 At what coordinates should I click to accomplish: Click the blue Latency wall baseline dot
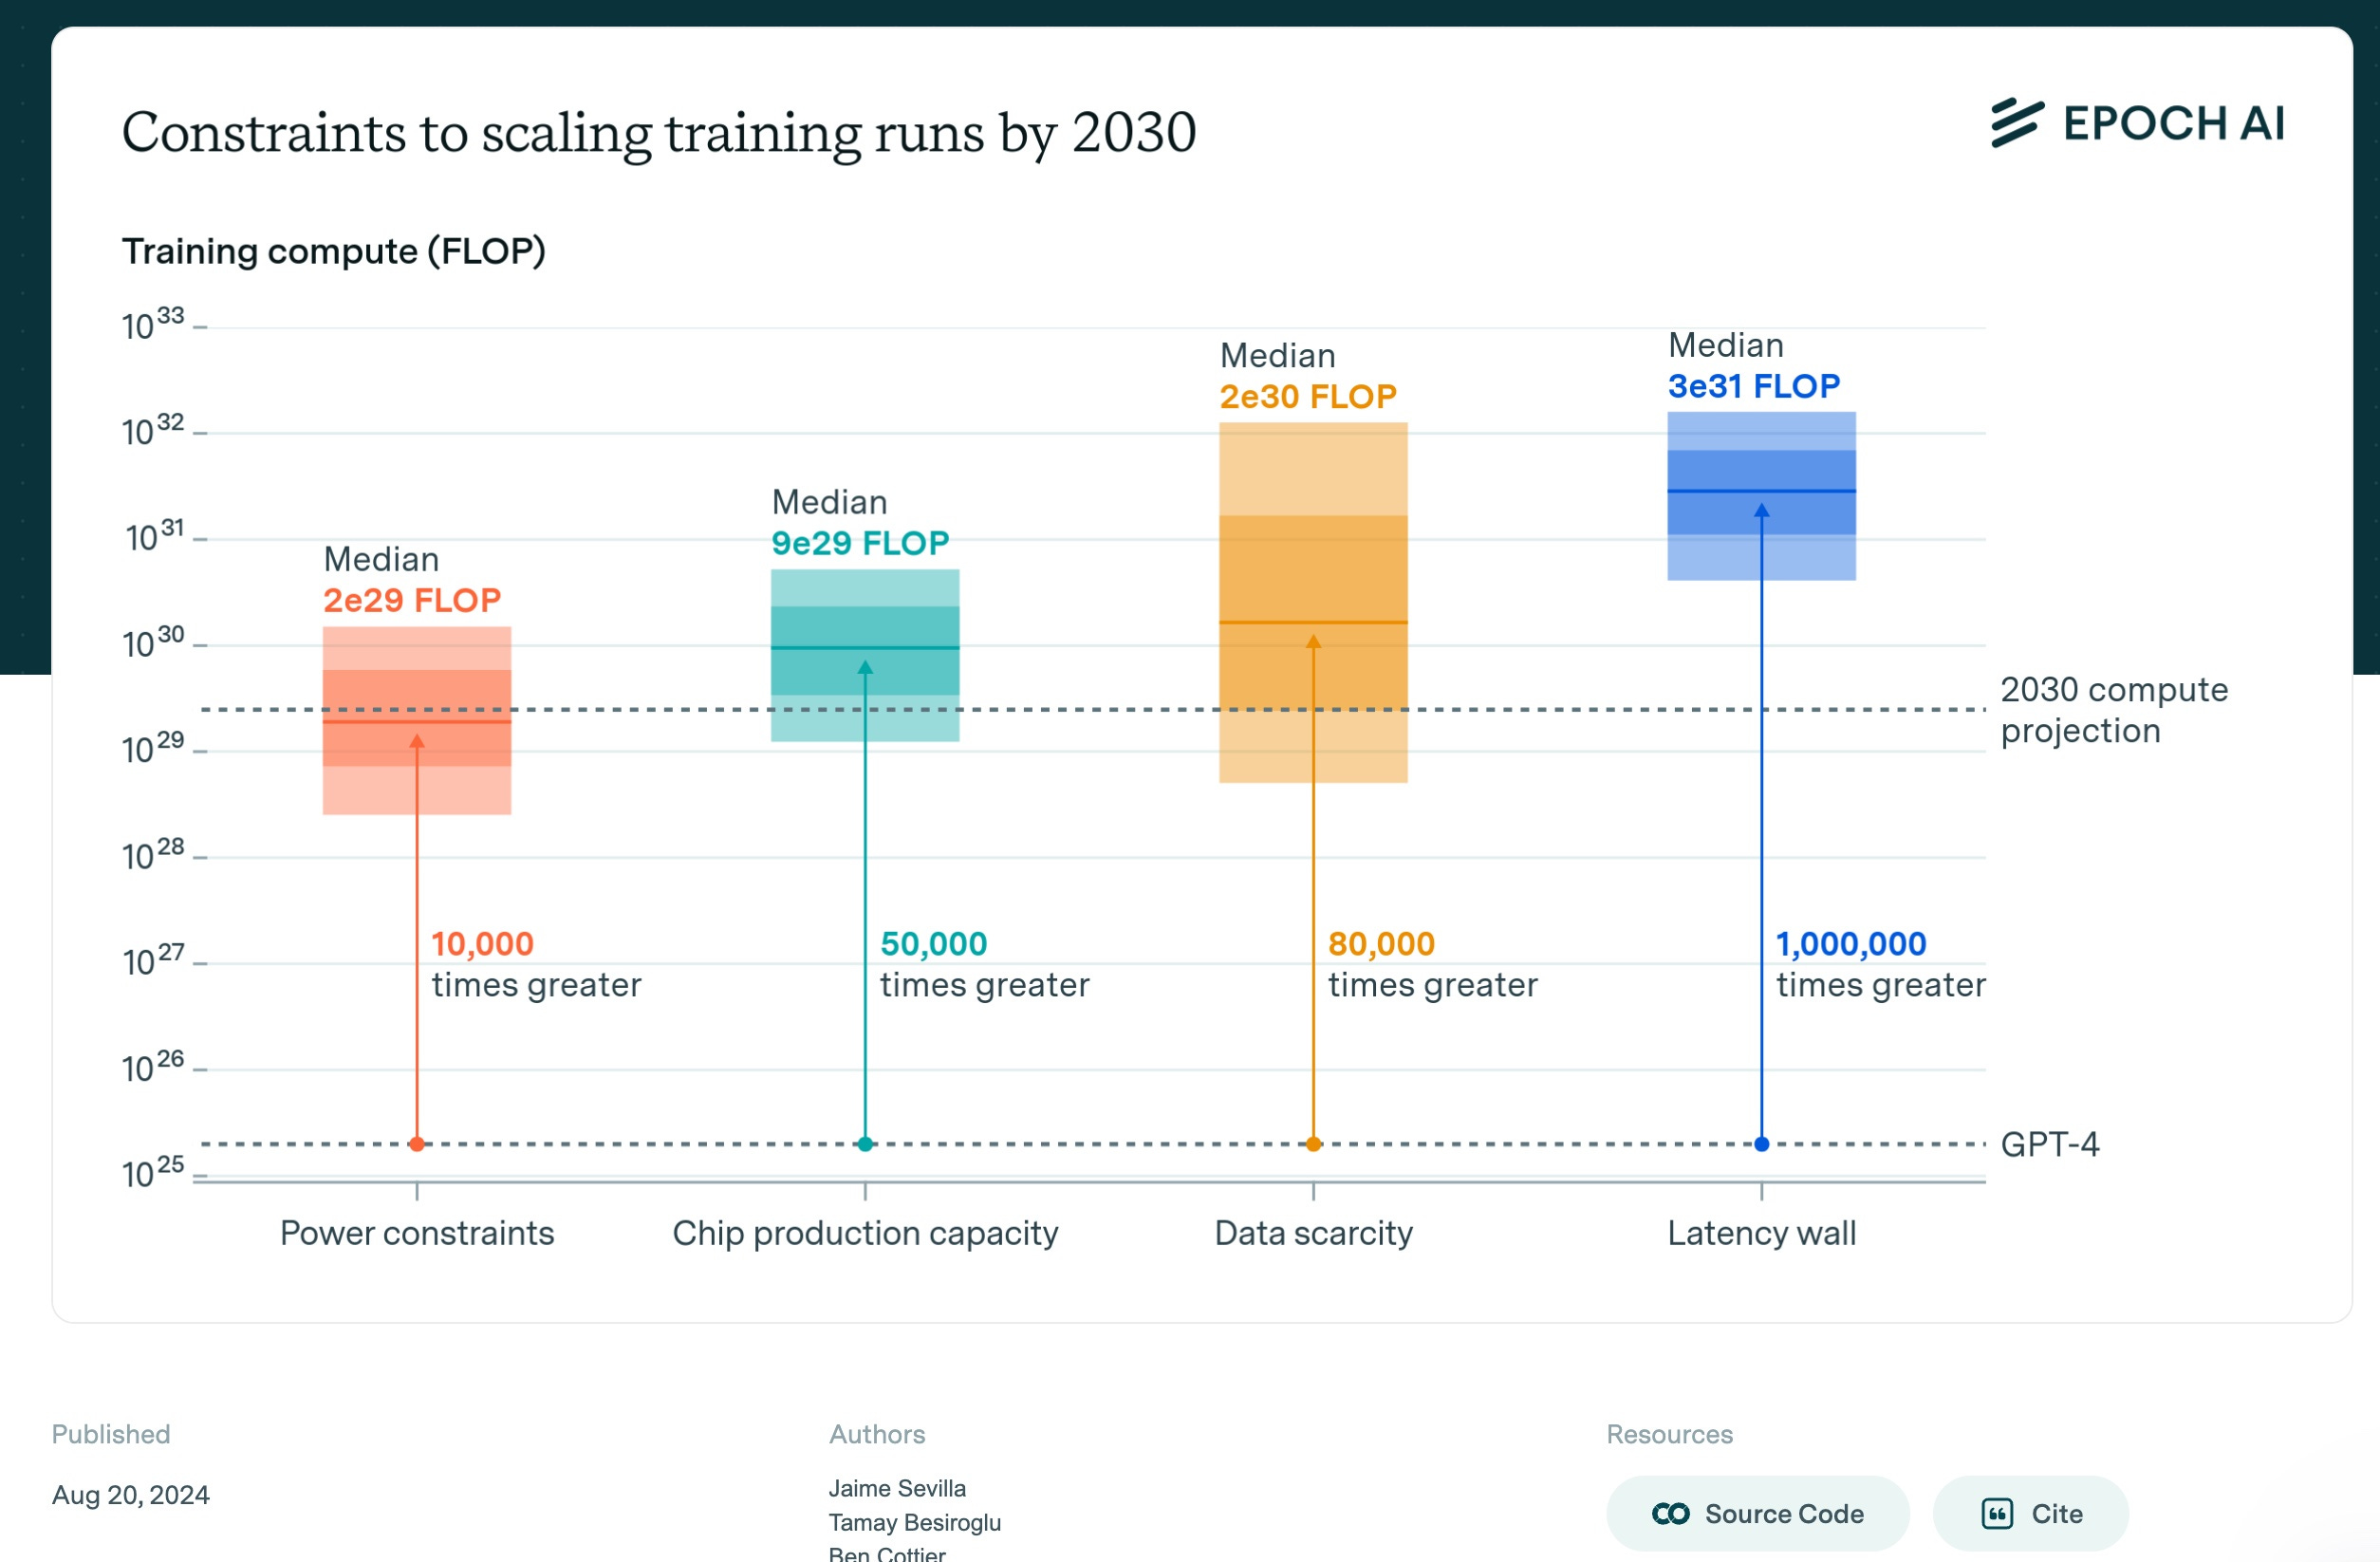tap(1761, 1144)
